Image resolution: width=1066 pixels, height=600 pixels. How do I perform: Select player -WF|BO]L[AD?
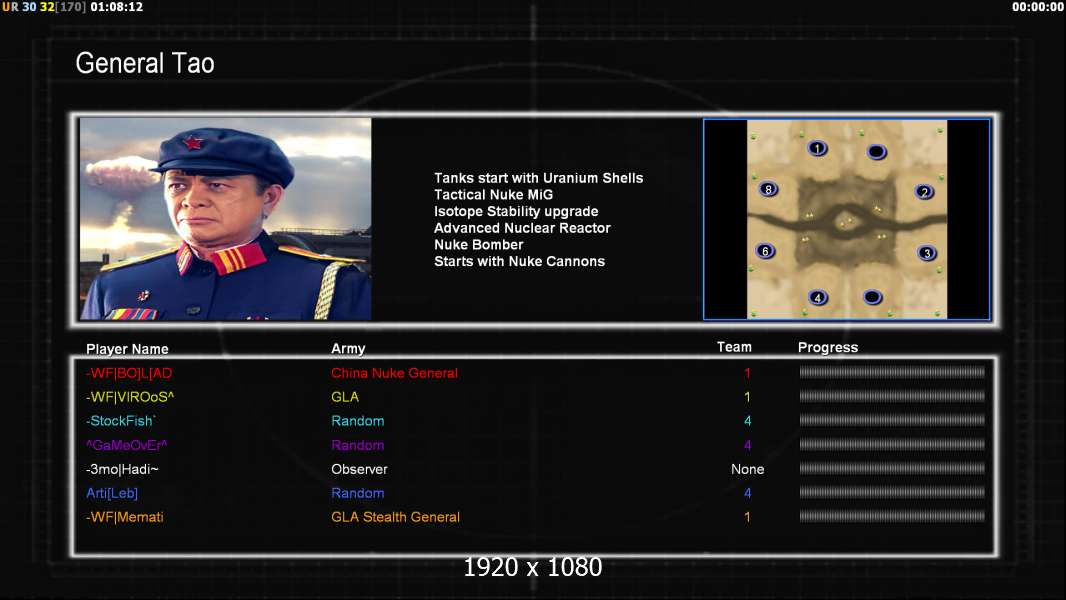pos(129,373)
